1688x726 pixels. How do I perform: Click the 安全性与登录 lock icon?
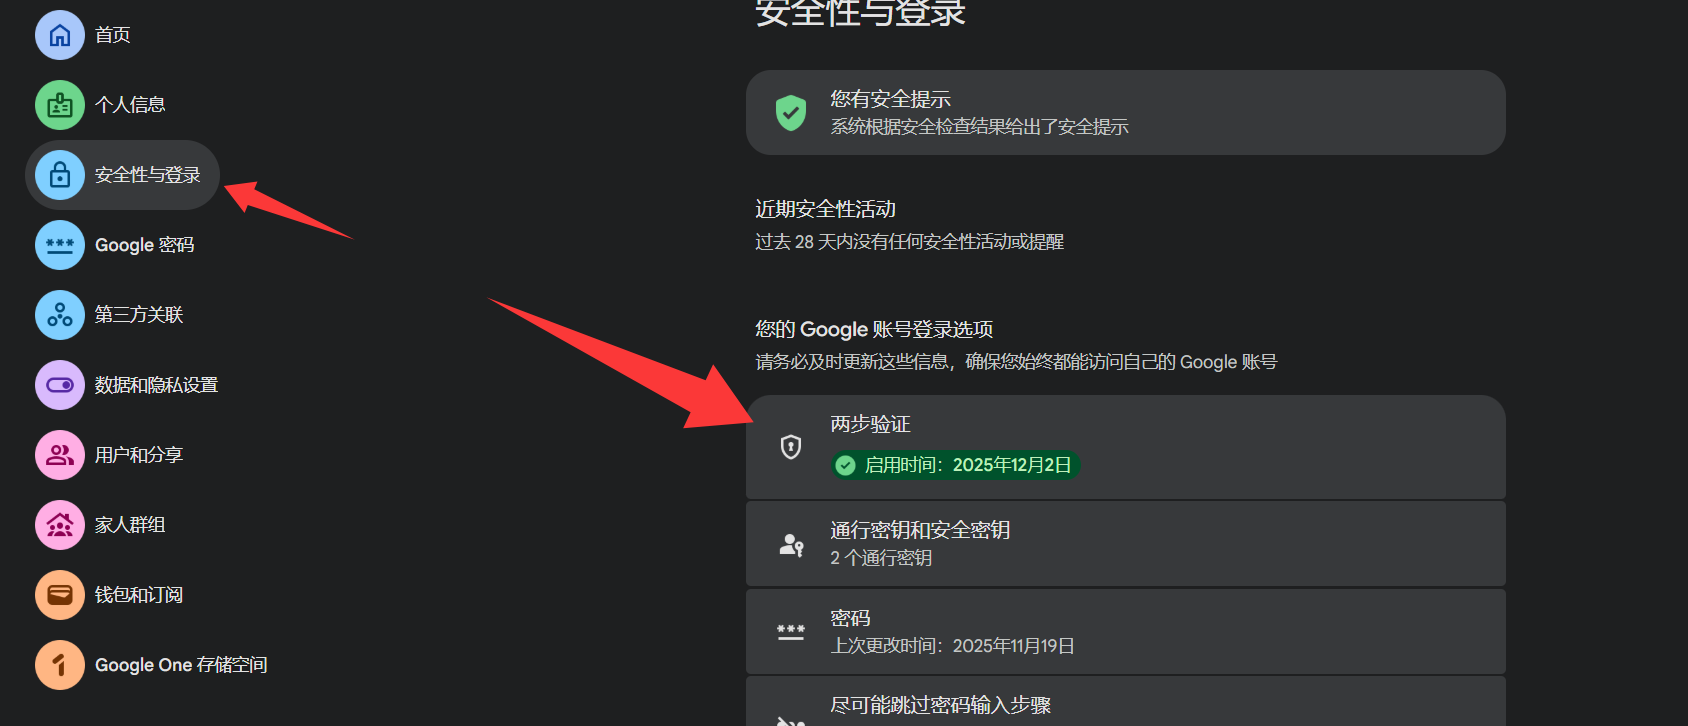point(60,175)
